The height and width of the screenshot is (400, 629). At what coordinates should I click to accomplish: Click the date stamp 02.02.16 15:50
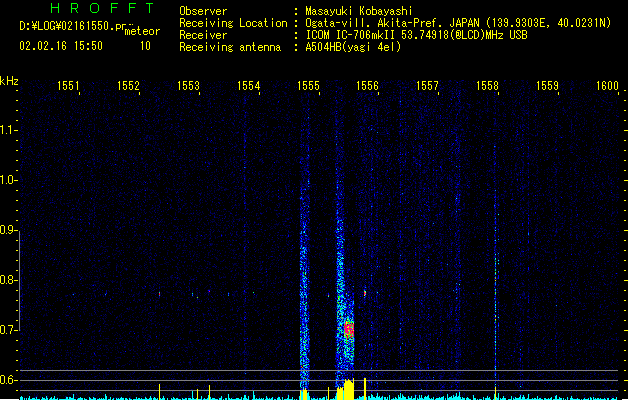pyautogui.click(x=61, y=46)
